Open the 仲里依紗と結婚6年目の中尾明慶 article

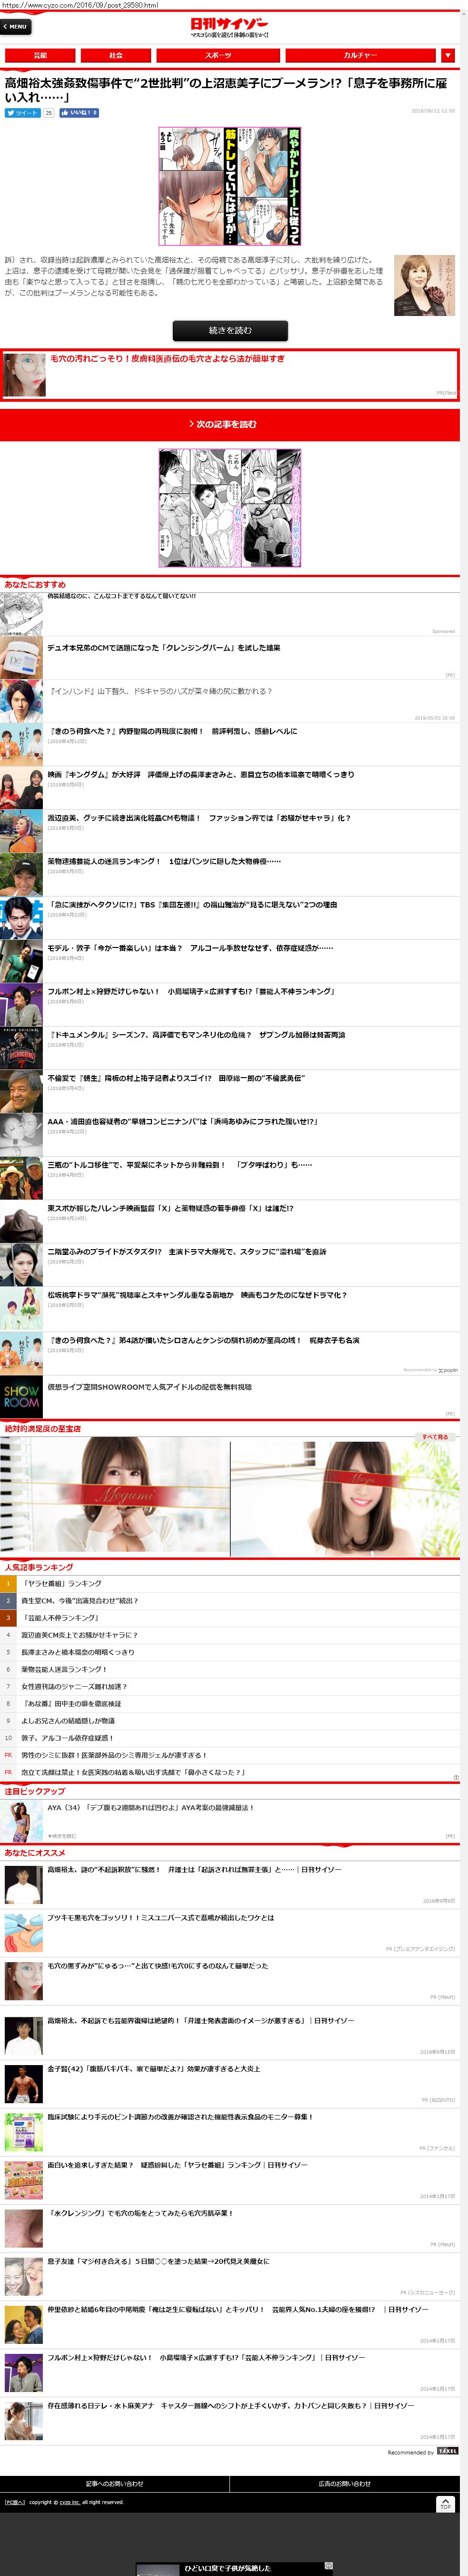click(x=237, y=2309)
